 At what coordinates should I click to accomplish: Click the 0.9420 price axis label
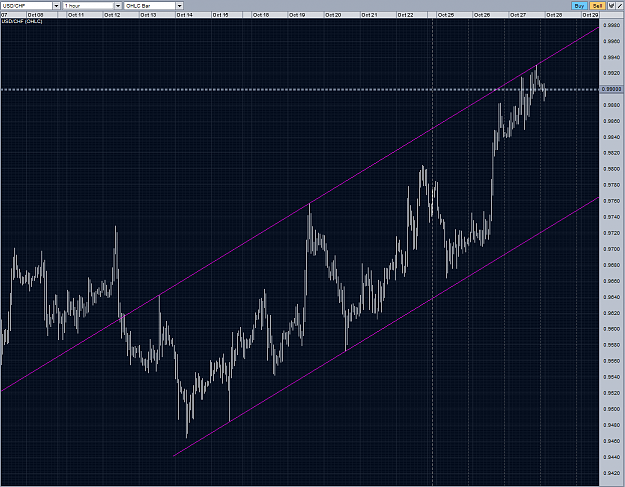[x=612, y=473]
